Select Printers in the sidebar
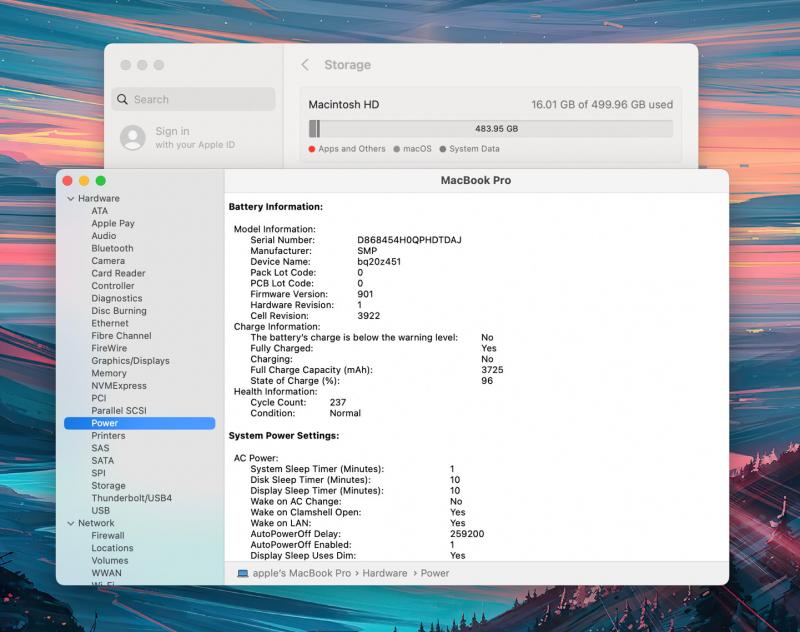The image size is (800, 632). click(x=108, y=436)
